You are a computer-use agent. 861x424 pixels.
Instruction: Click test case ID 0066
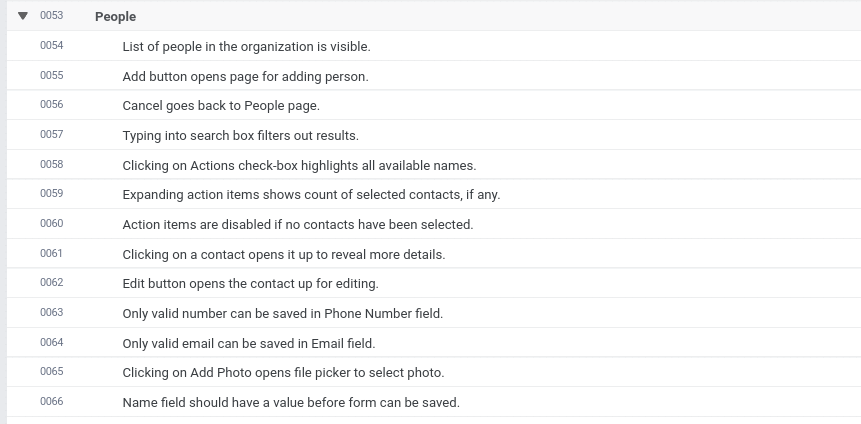click(x=51, y=402)
